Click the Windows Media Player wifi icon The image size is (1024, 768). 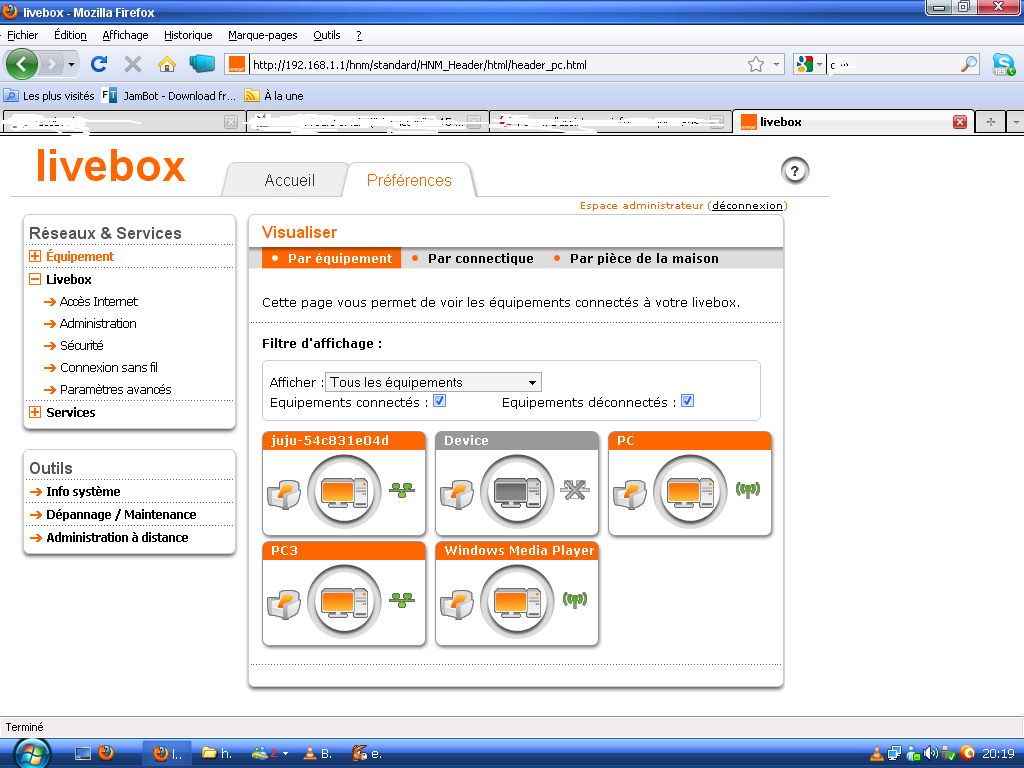pos(574,600)
